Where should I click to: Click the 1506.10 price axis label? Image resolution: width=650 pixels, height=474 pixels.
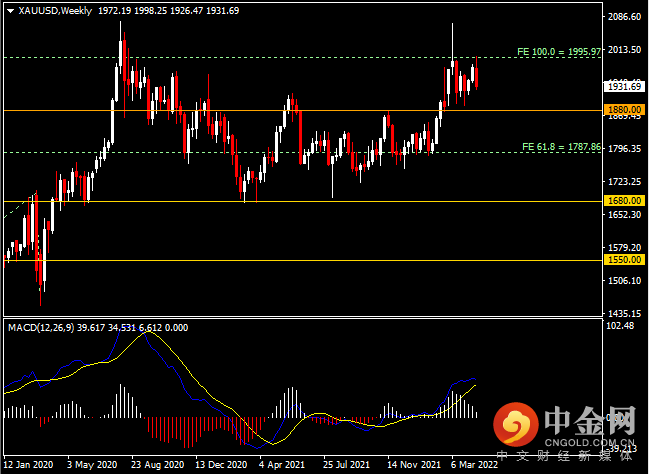(624, 281)
